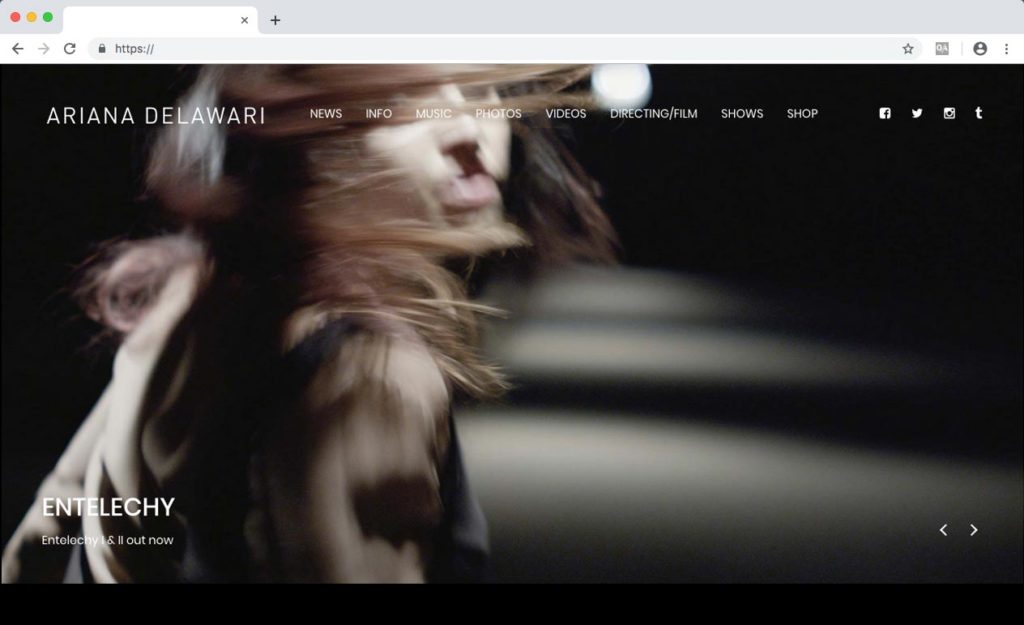
Task: Click the browser forward arrow
Action: pos(44,48)
